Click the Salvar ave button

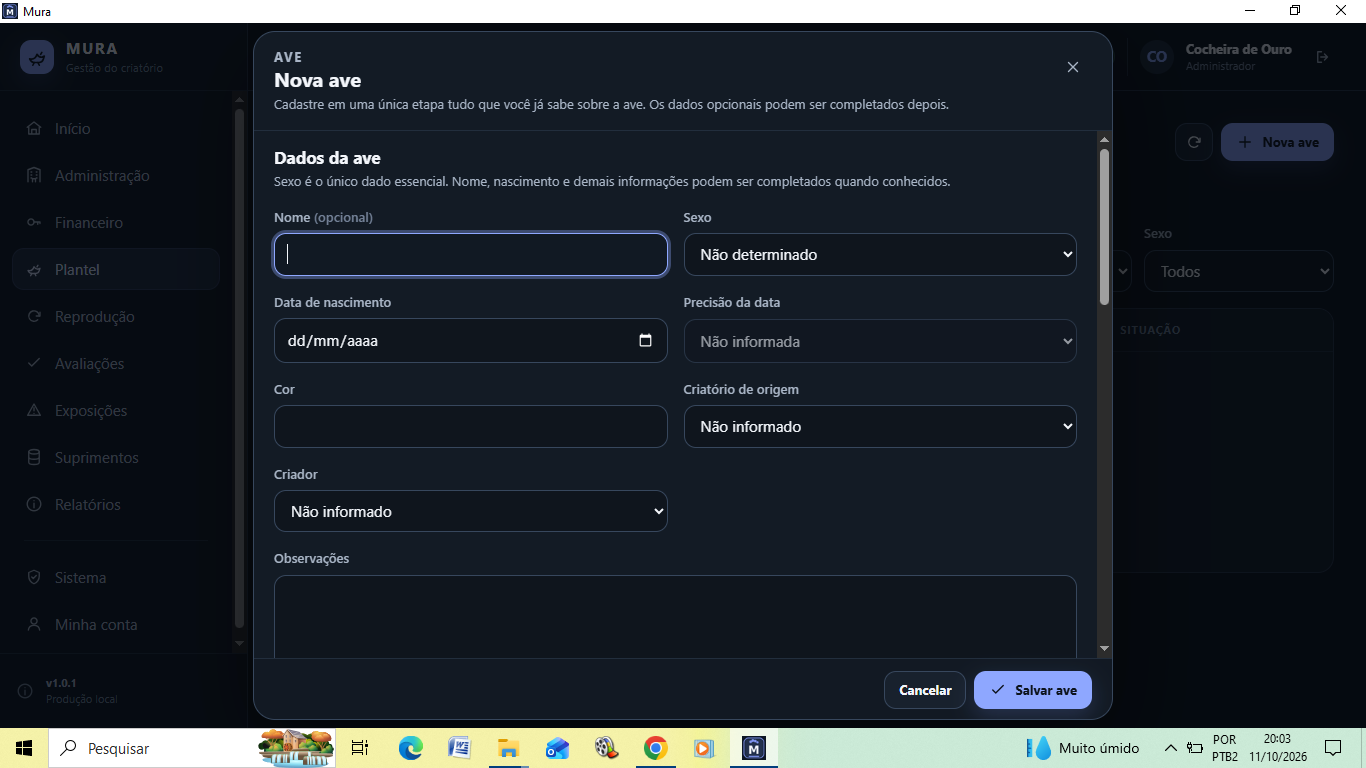(1032, 690)
